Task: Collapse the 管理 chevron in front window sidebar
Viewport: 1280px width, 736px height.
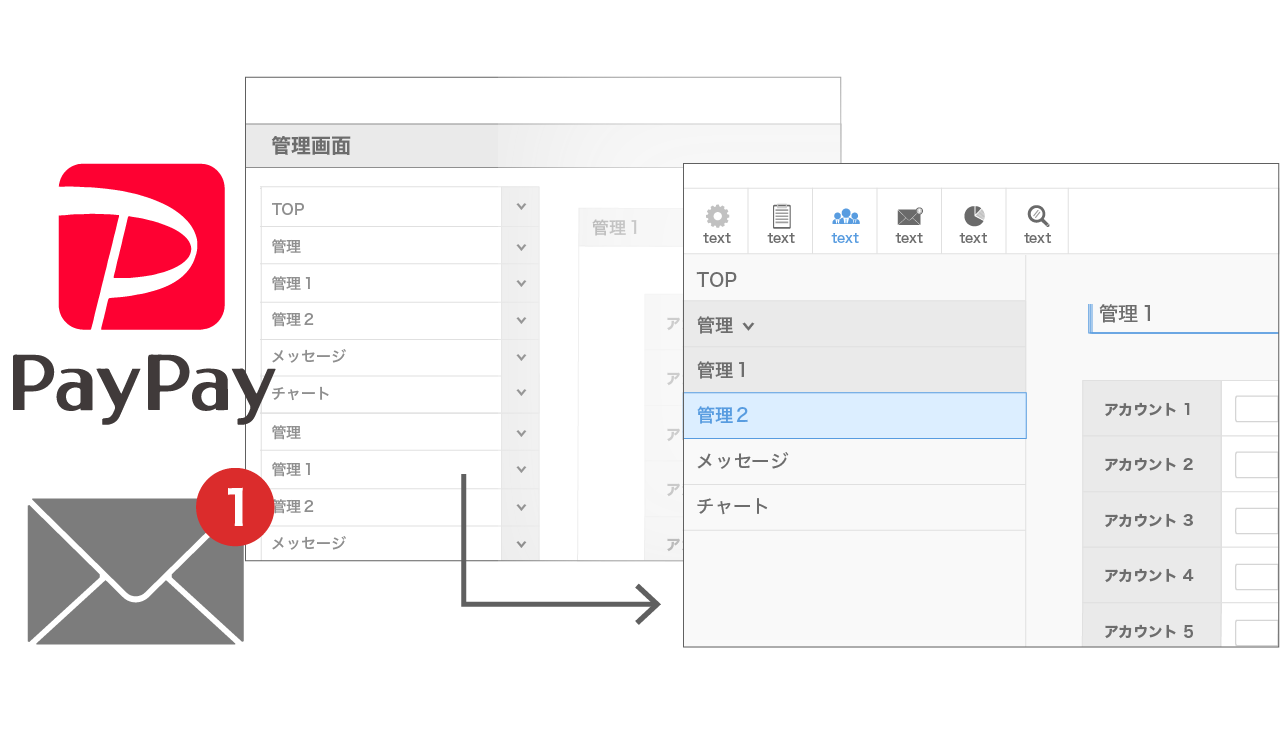Action: point(749,326)
